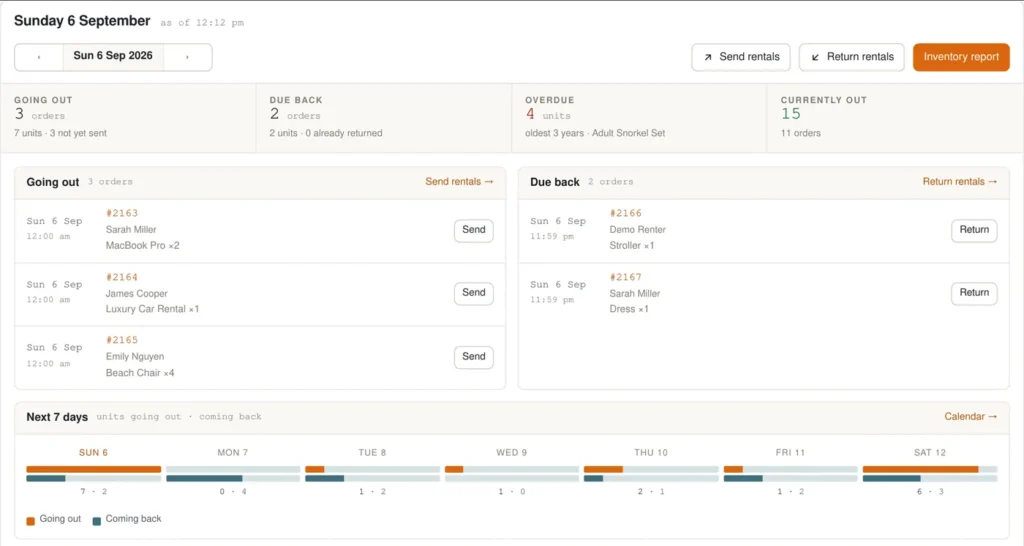Open order number #2165
Image resolution: width=1024 pixels, height=546 pixels.
click(x=122, y=340)
